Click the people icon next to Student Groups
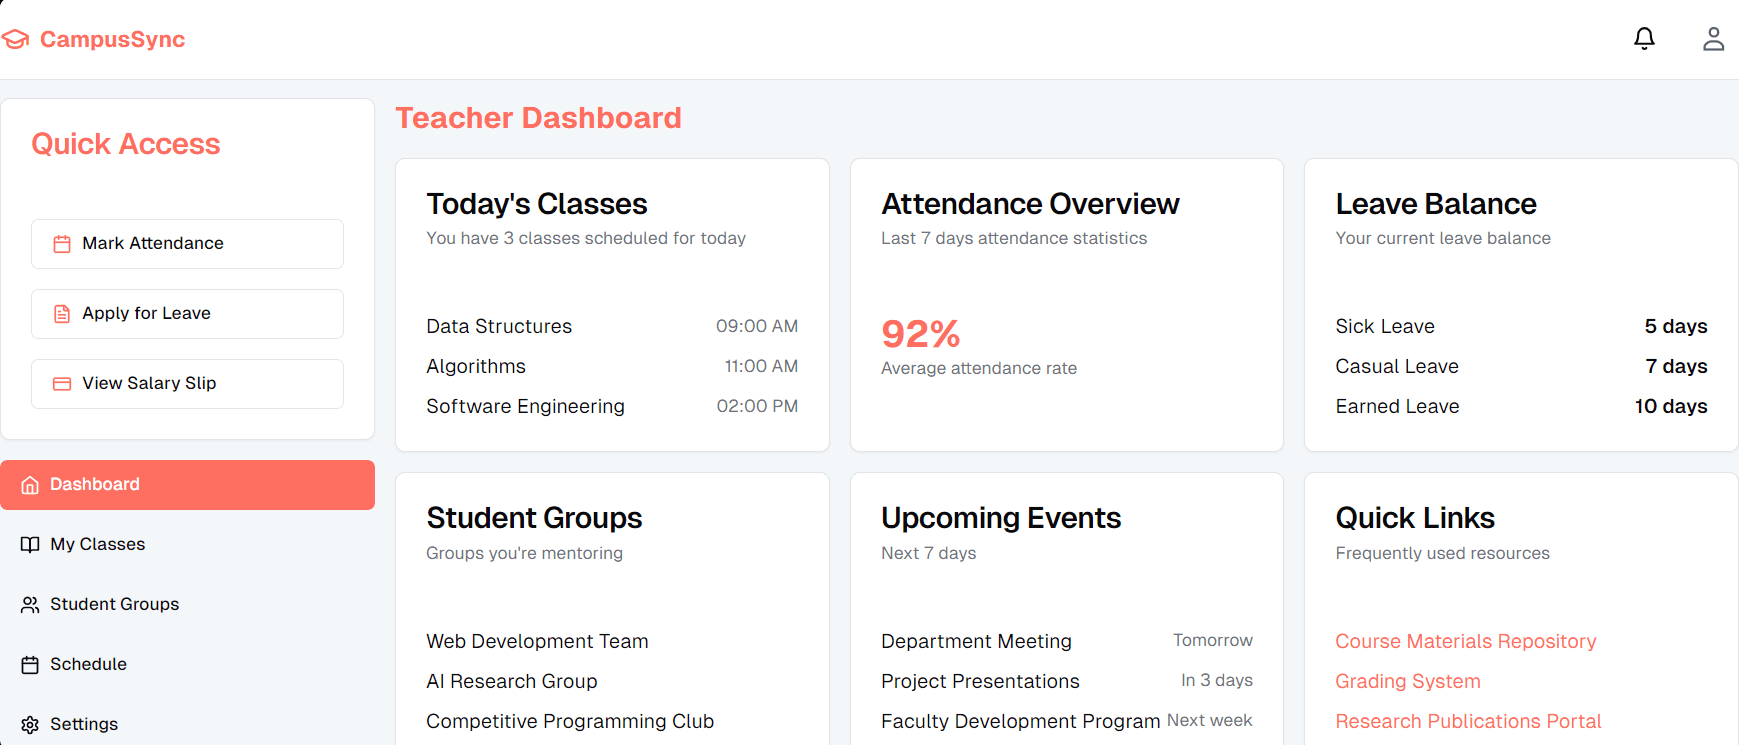This screenshot has height=745, width=1739. coord(30,605)
